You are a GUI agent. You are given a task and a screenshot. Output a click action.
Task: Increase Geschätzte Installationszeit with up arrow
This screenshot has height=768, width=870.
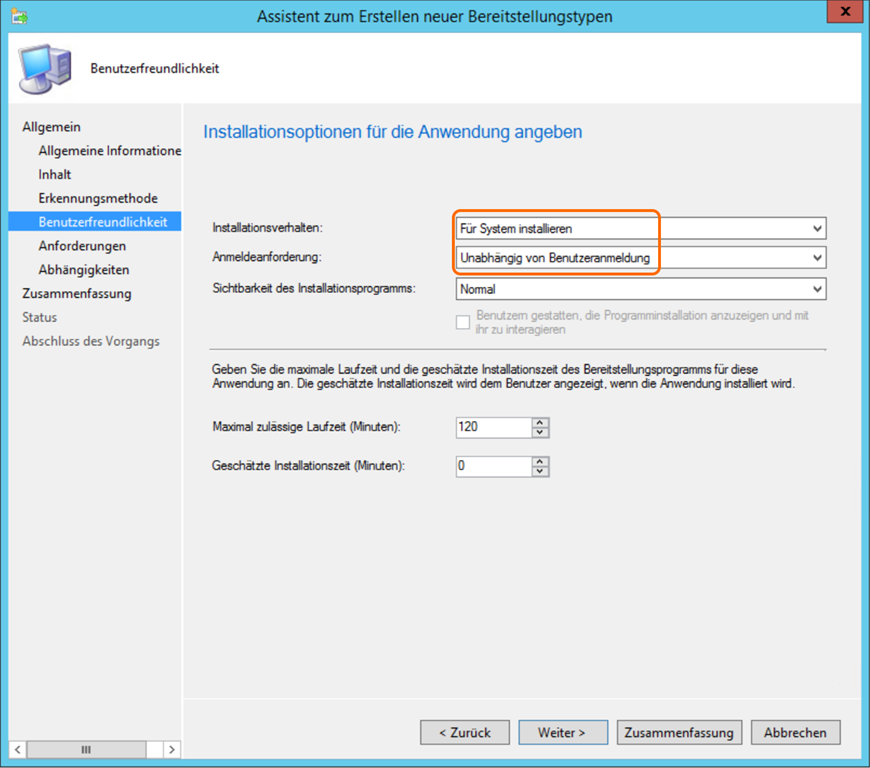tap(541, 461)
